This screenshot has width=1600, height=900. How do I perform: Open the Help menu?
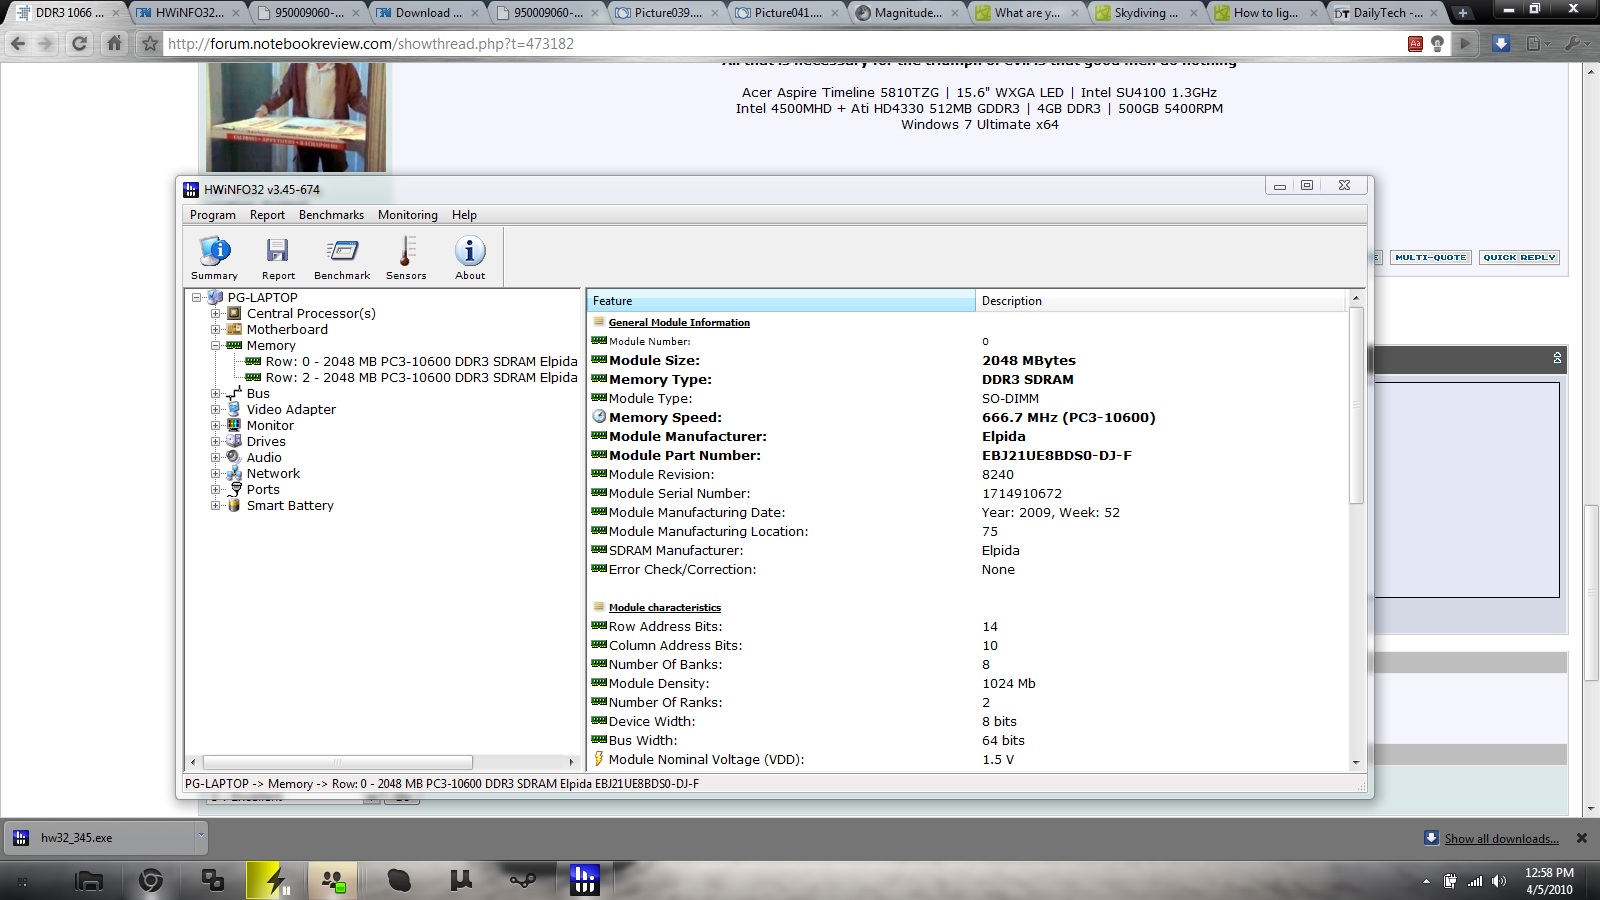[x=464, y=215]
